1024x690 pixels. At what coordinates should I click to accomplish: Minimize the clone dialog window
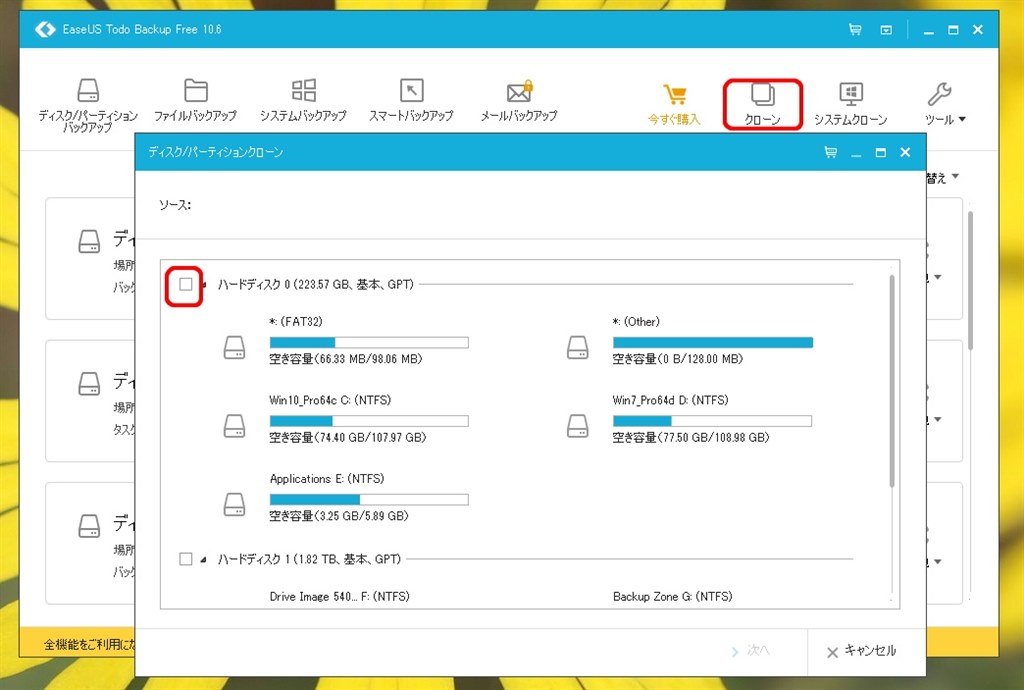(x=856, y=153)
